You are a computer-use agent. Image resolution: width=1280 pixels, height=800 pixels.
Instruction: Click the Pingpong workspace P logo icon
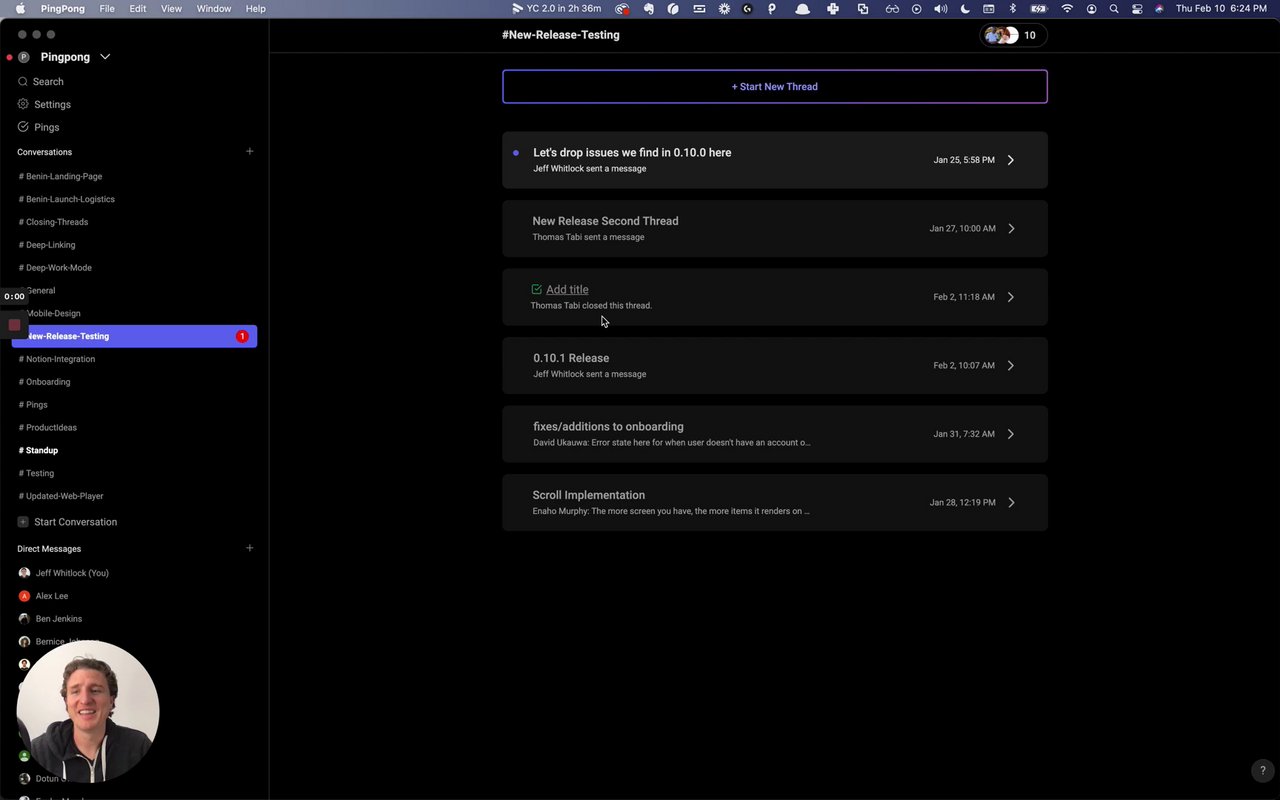[24, 57]
